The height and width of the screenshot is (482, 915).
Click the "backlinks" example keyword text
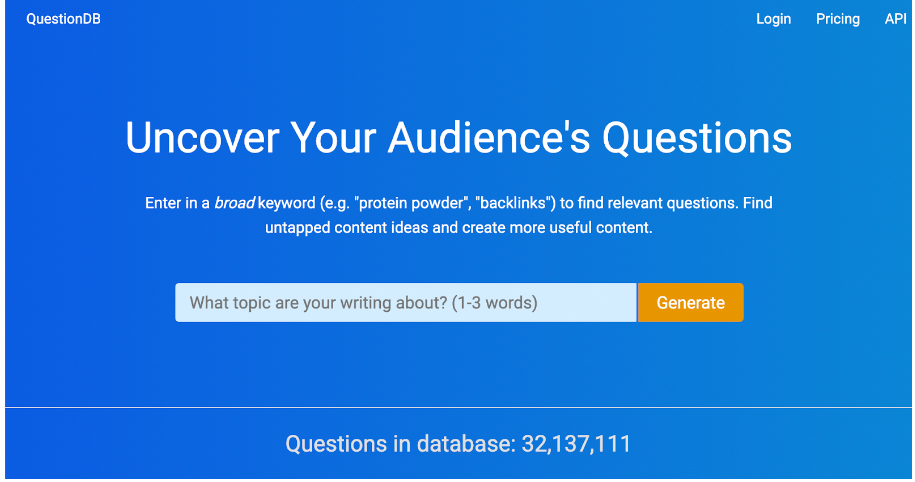tap(515, 203)
